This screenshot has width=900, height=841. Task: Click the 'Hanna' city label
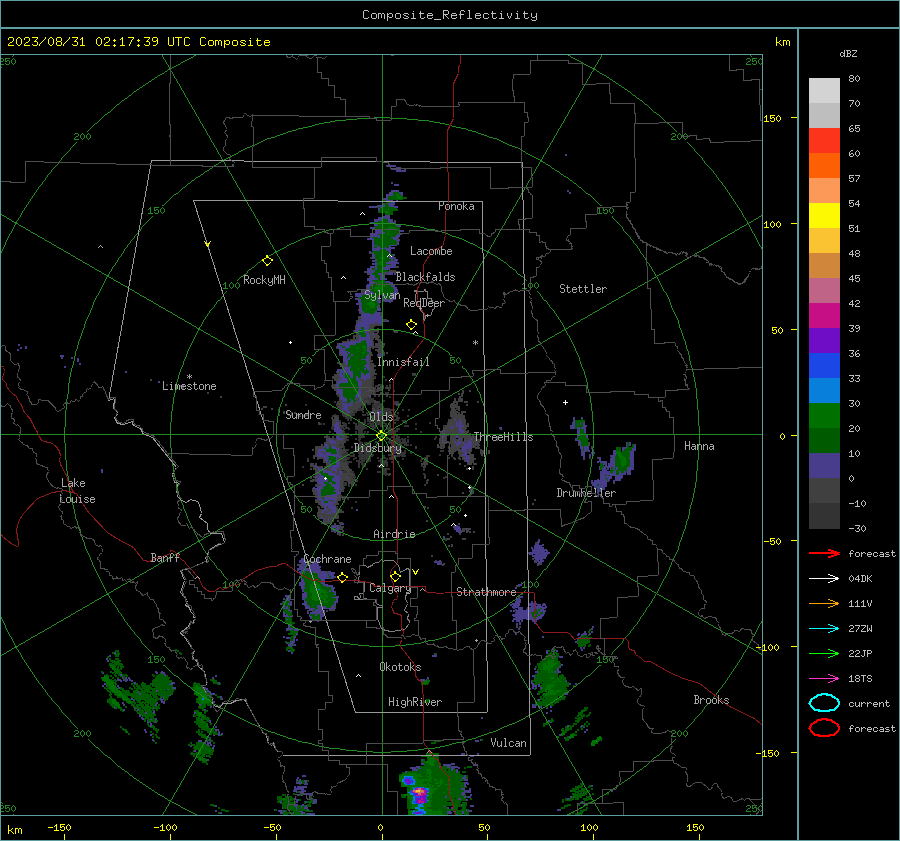pyautogui.click(x=699, y=446)
